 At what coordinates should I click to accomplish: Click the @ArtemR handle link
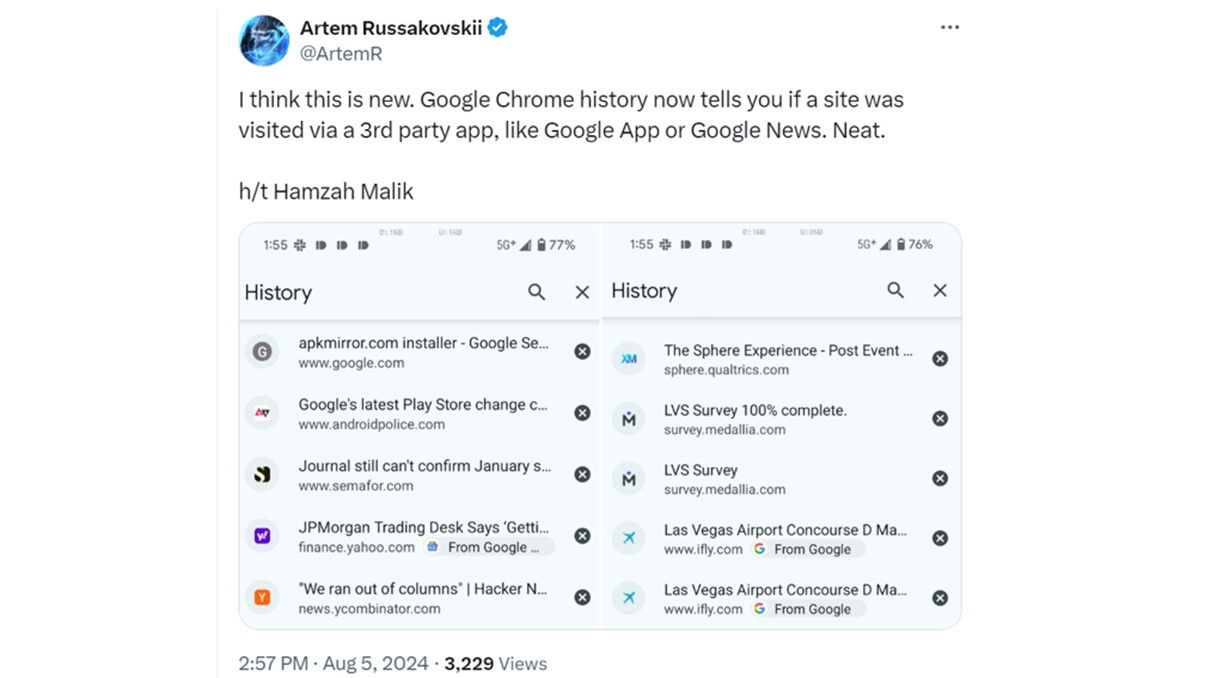(x=341, y=54)
